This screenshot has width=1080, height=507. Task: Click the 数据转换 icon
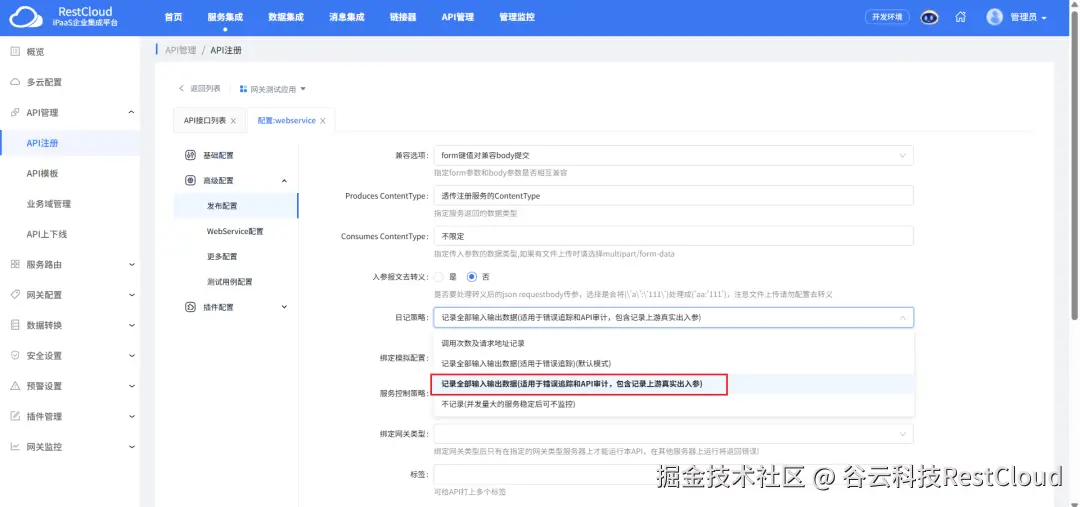pyautogui.click(x=15, y=325)
